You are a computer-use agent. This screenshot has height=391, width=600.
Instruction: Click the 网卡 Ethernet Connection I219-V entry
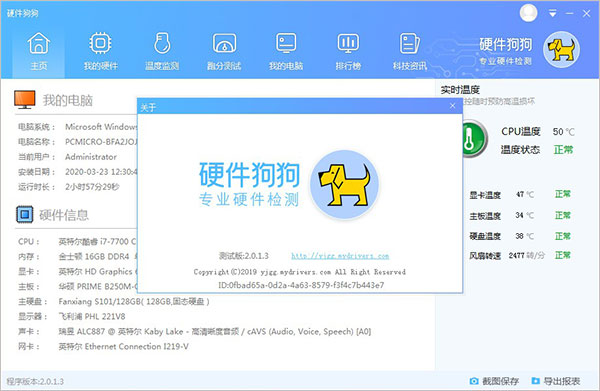(x=123, y=346)
